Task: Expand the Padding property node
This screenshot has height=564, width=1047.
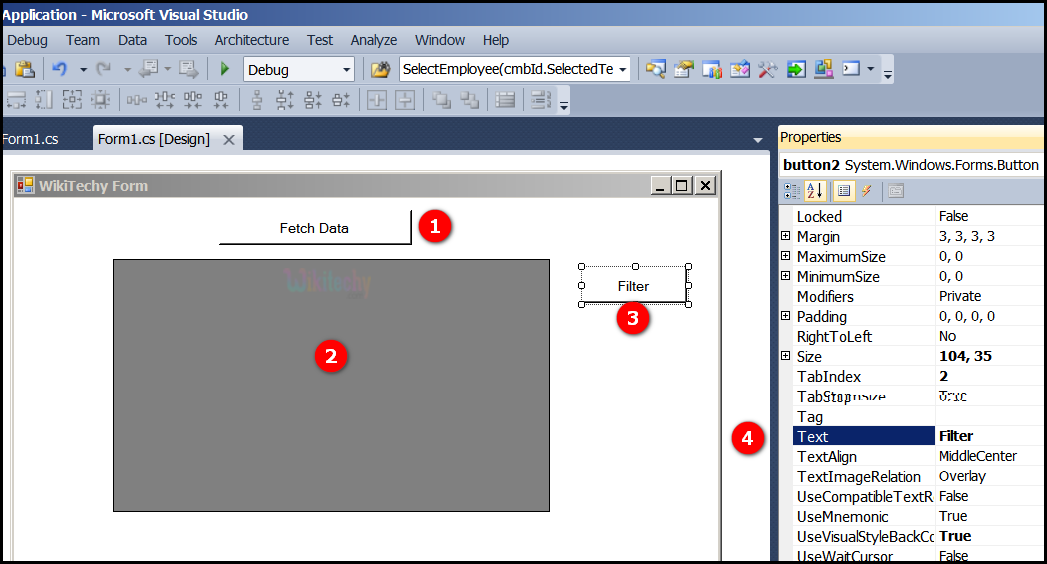Action: click(x=786, y=316)
